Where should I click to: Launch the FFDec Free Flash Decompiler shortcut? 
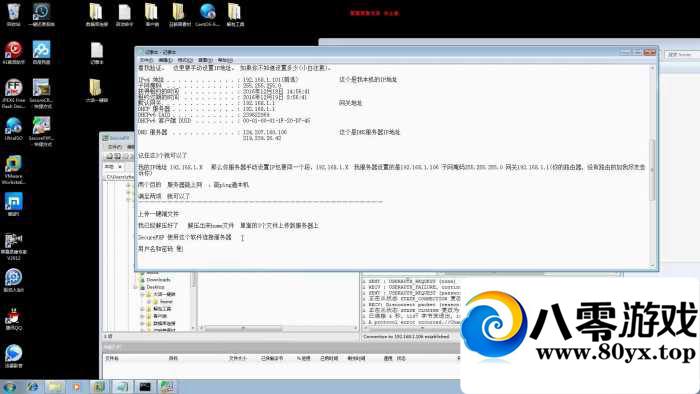tap(13, 94)
